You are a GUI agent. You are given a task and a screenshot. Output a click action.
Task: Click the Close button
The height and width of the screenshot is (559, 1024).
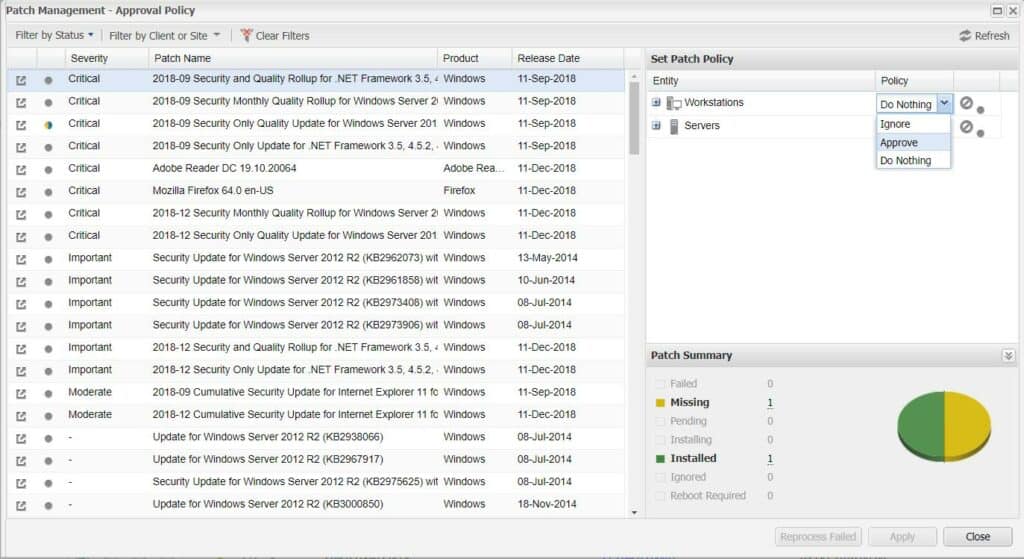click(978, 537)
